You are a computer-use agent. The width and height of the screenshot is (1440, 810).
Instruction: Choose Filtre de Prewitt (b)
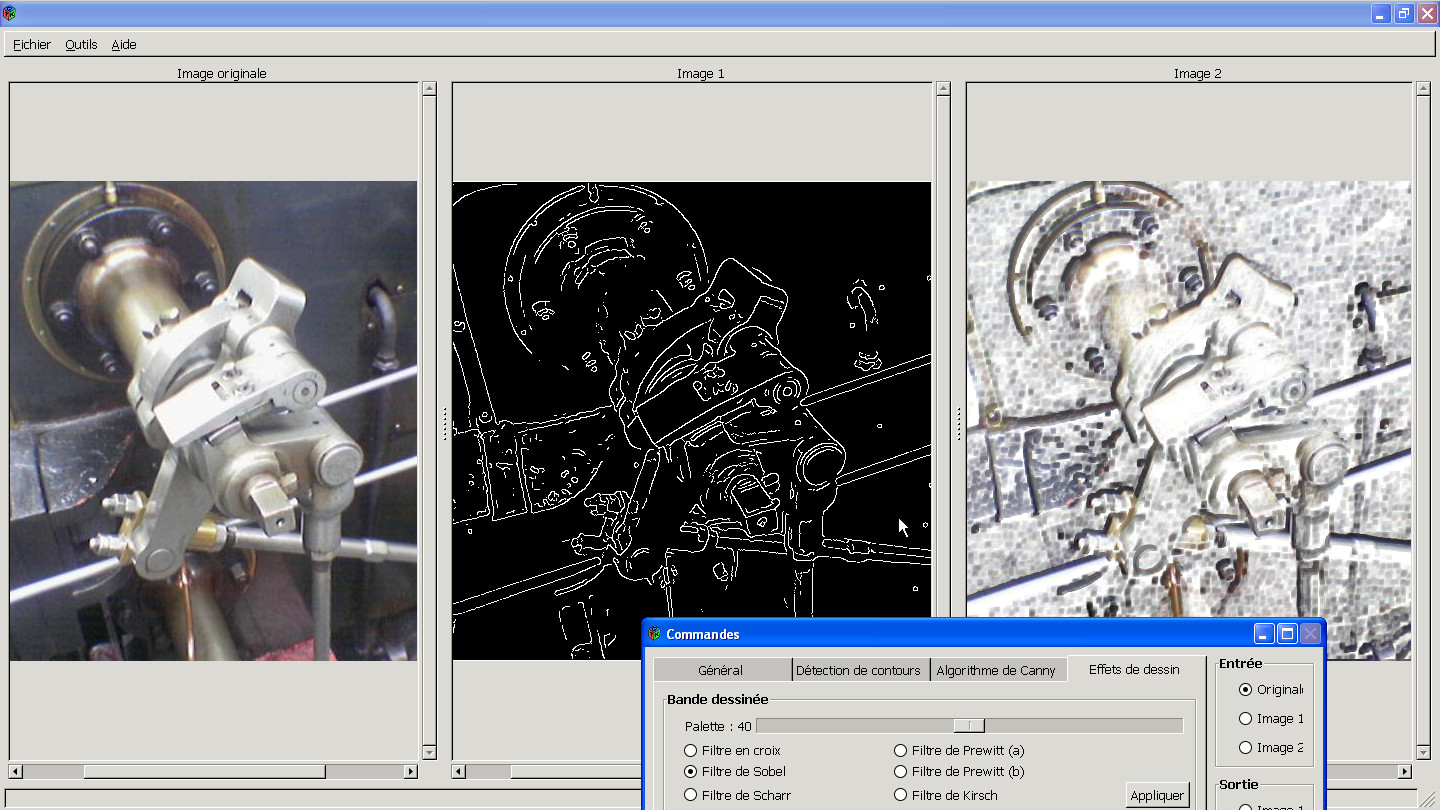click(959, 771)
